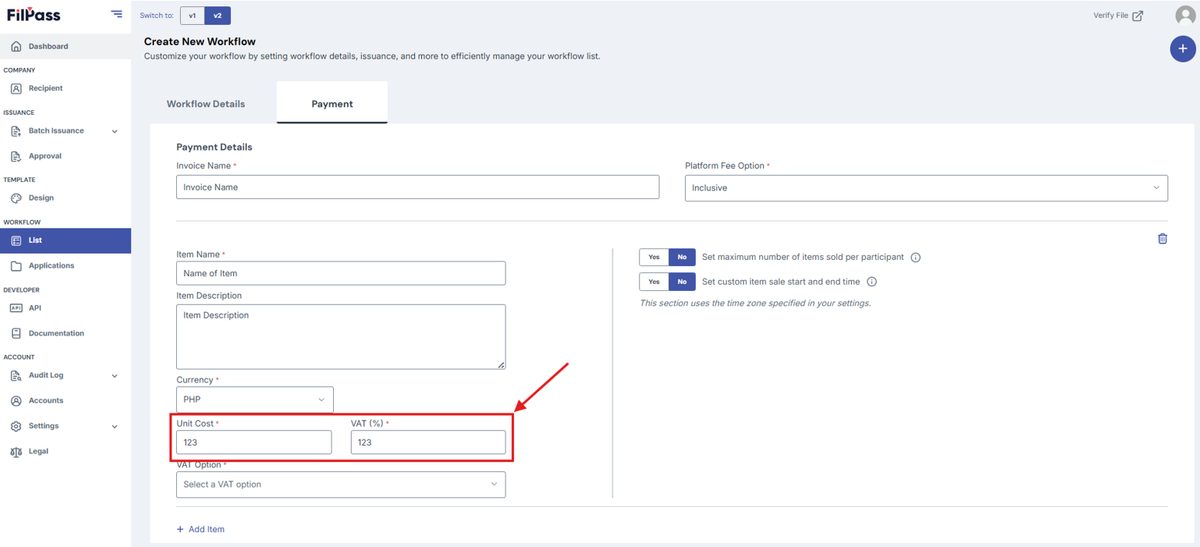Open the Dashboard home icon

tap(16, 46)
